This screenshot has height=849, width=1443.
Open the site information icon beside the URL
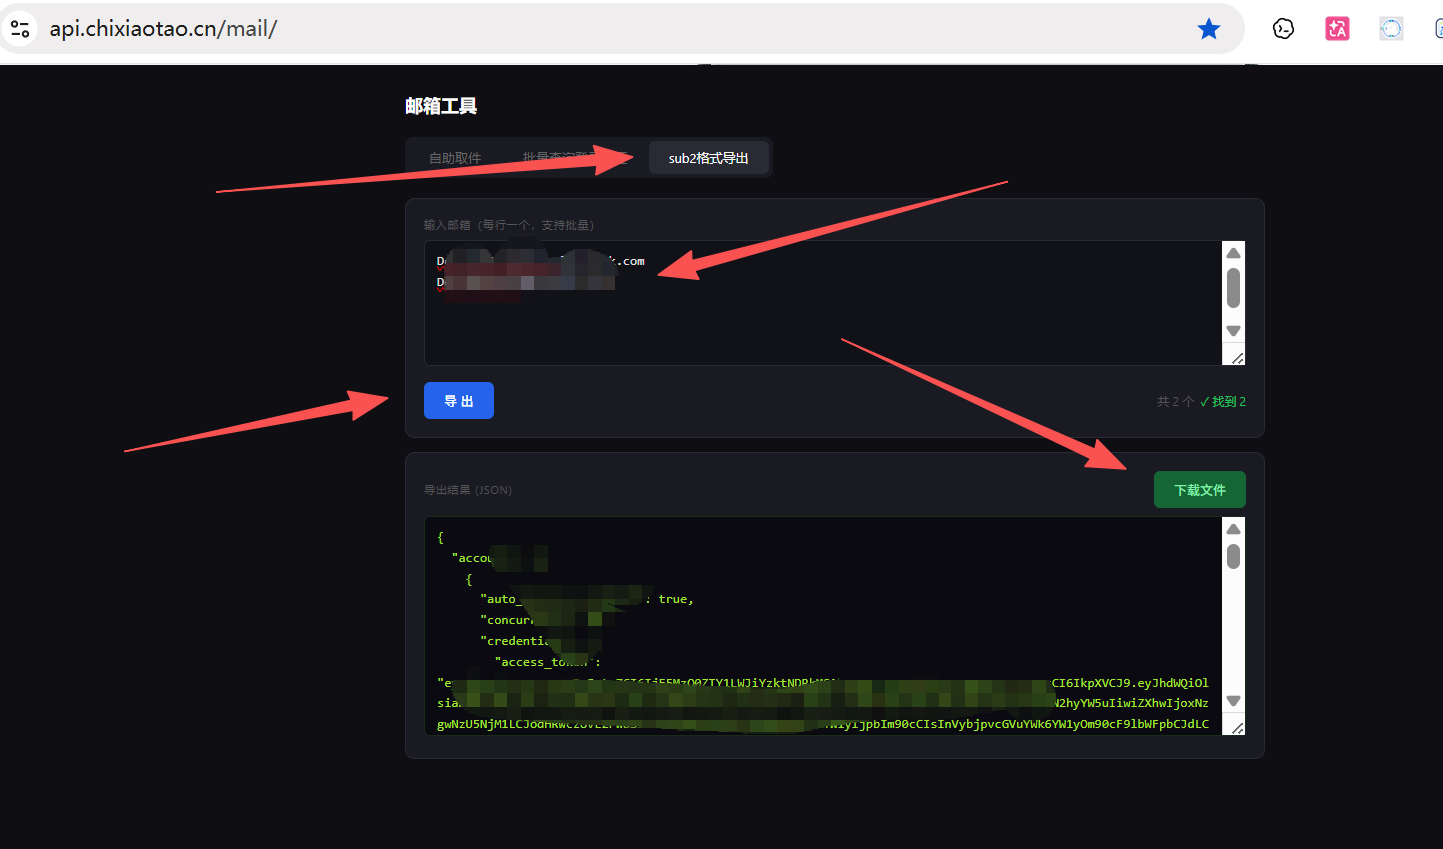[20, 29]
